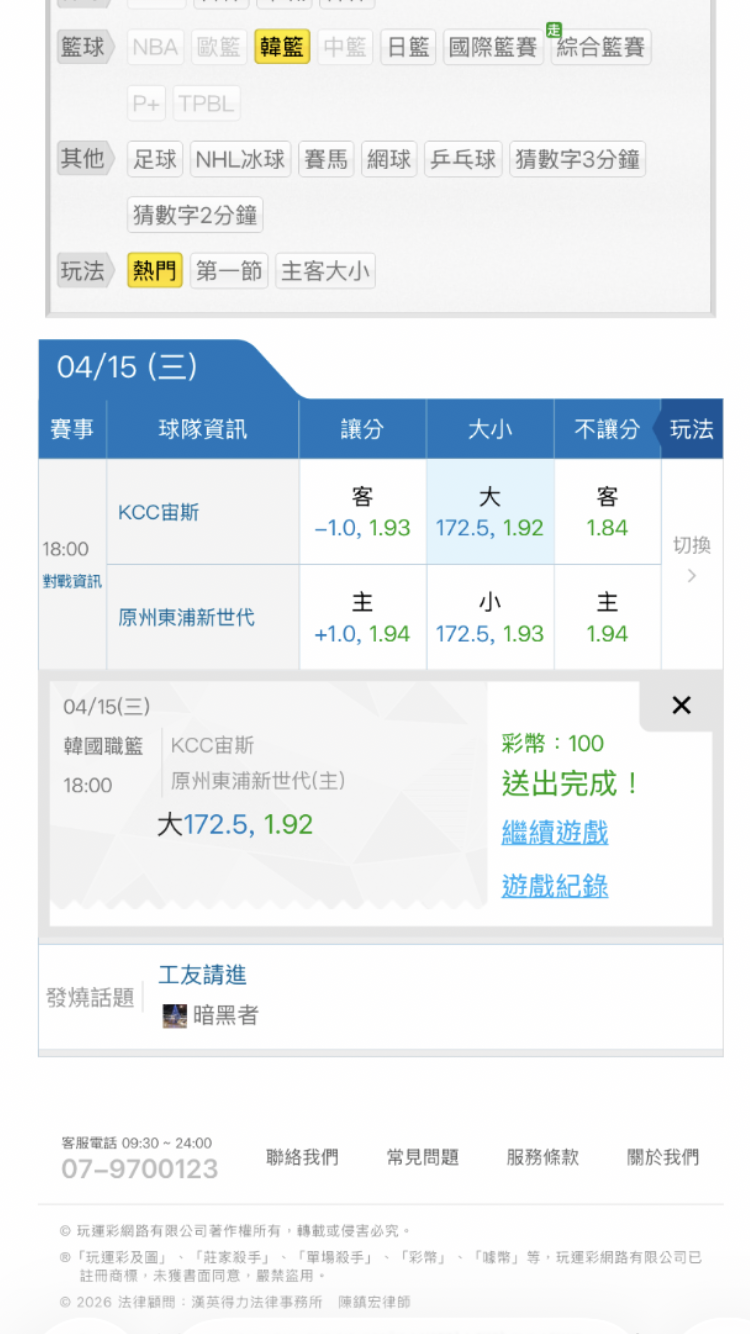Open the 工友請進 hot topic
This screenshot has height=1334, width=750.
pos(202,975)
